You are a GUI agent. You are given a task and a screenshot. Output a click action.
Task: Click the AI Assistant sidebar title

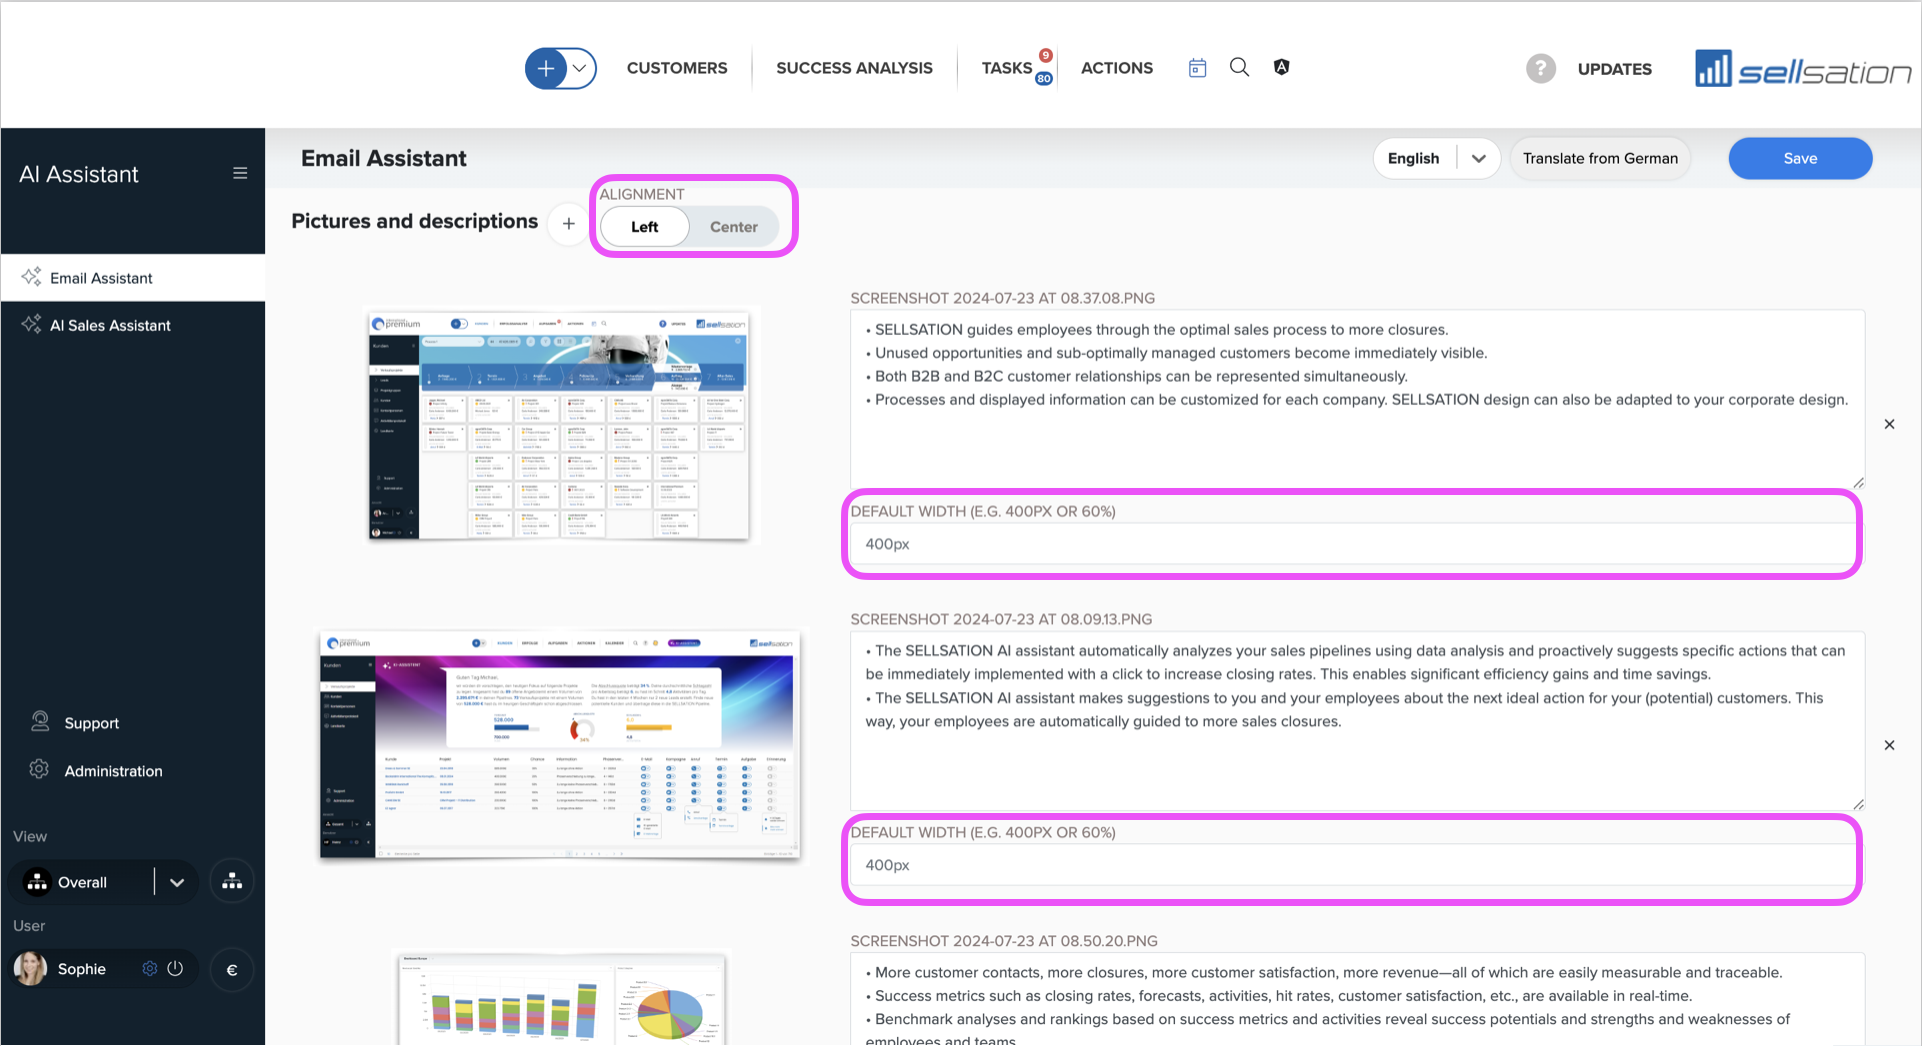pos(79,174)
